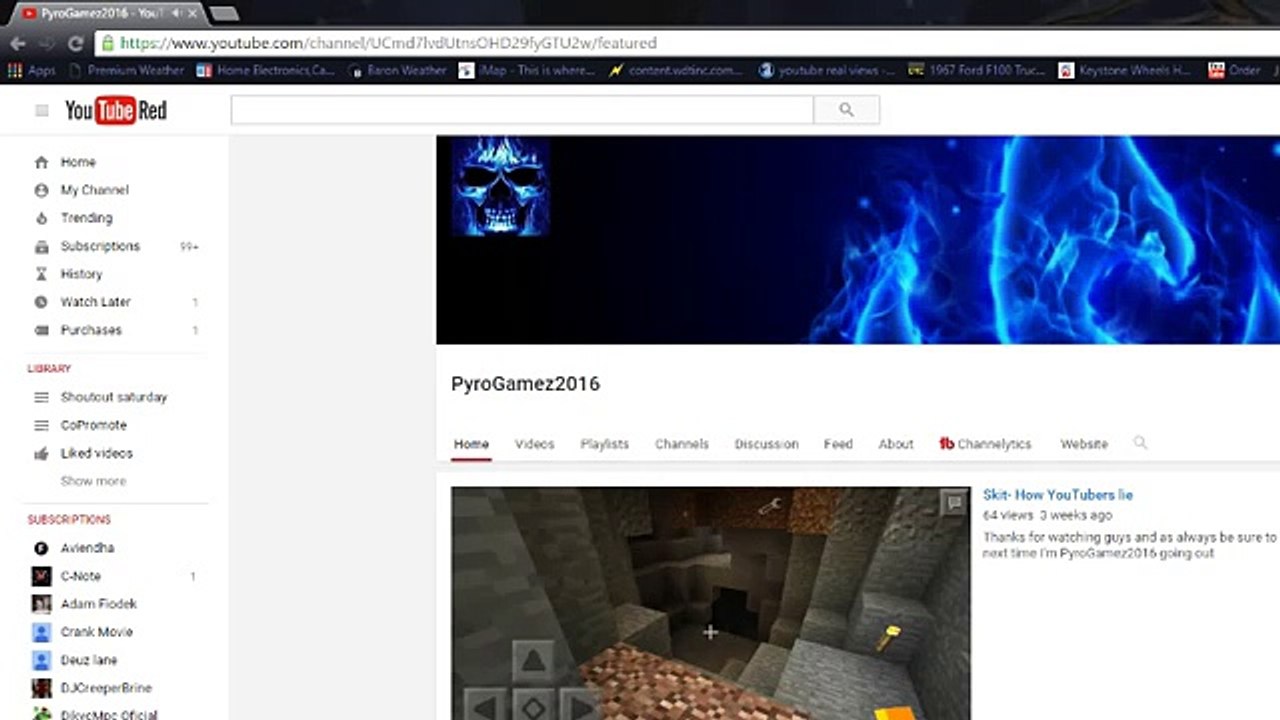
Task: Switch to the Videos tab
Action: point(534,444)
